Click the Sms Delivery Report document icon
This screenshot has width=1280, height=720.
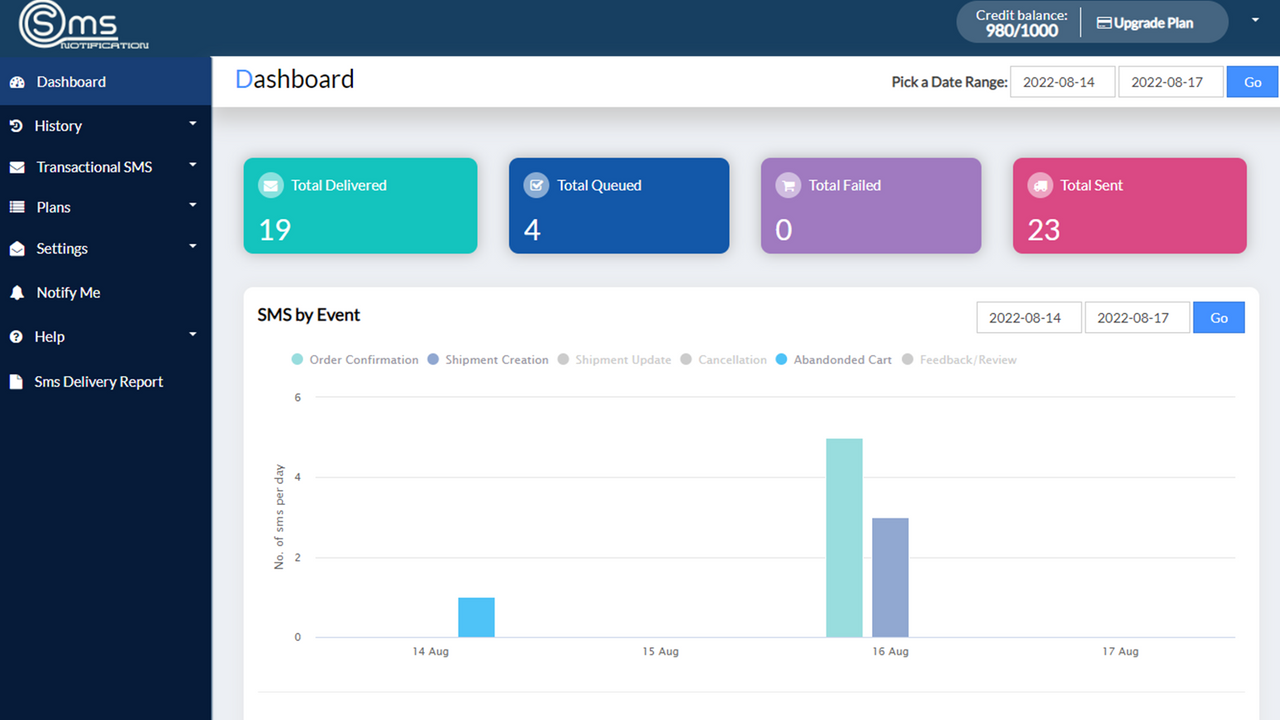click(16, 382)
